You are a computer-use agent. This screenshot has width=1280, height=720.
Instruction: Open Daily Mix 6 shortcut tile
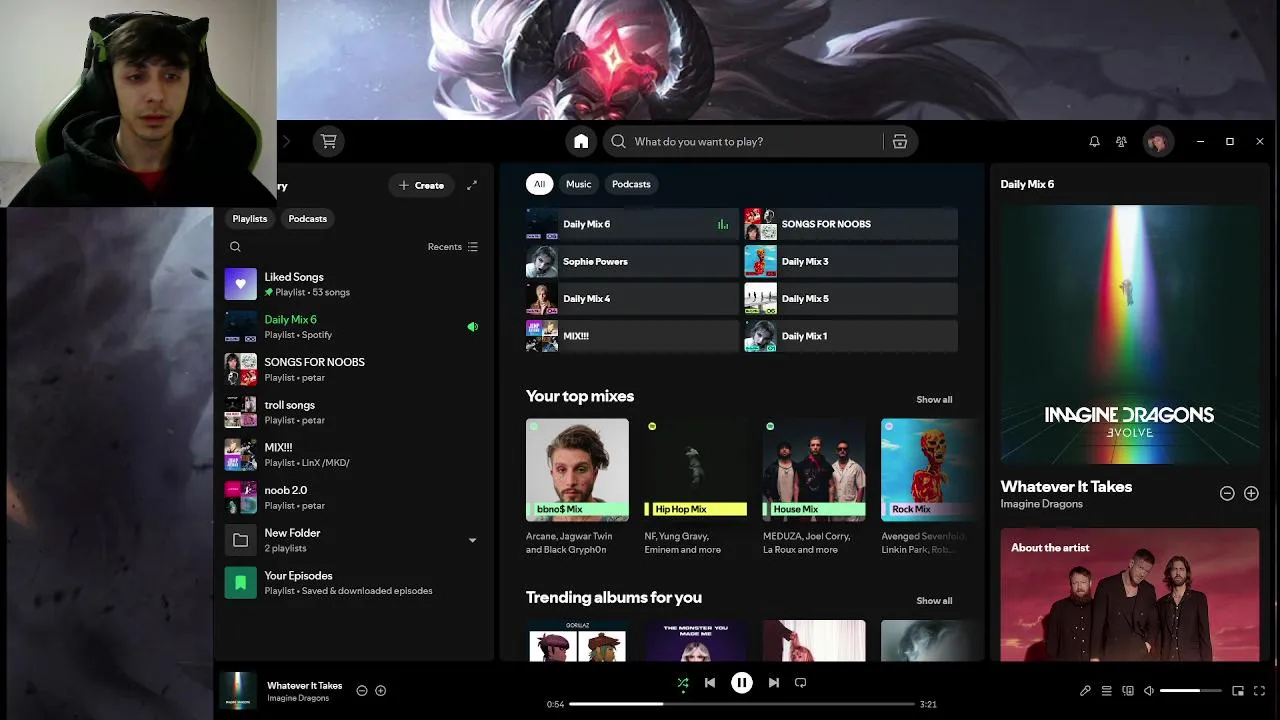point(632,224)
